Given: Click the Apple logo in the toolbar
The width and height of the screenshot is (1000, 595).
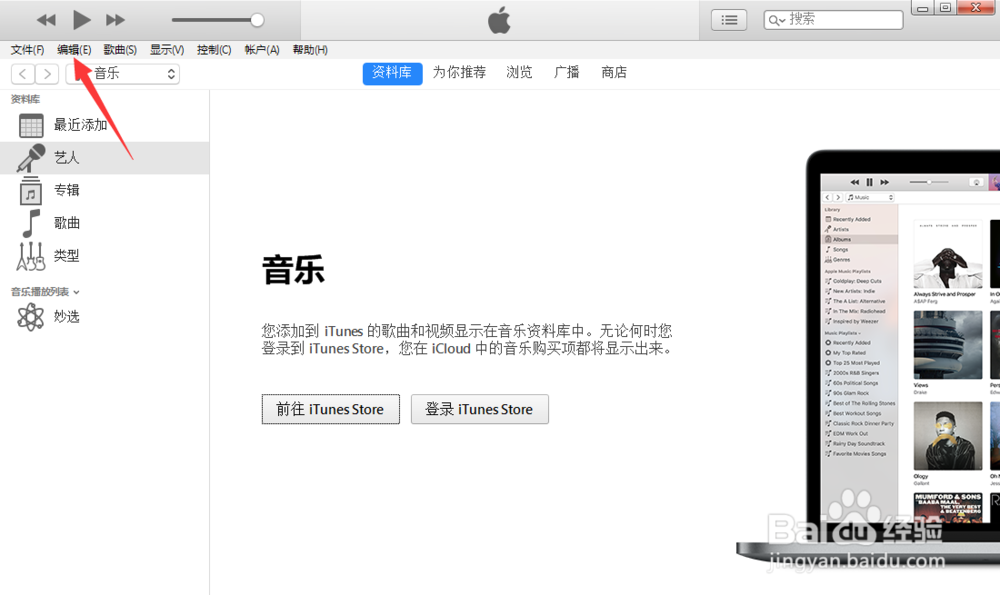Looking at the screenshot, I should 499,20.
